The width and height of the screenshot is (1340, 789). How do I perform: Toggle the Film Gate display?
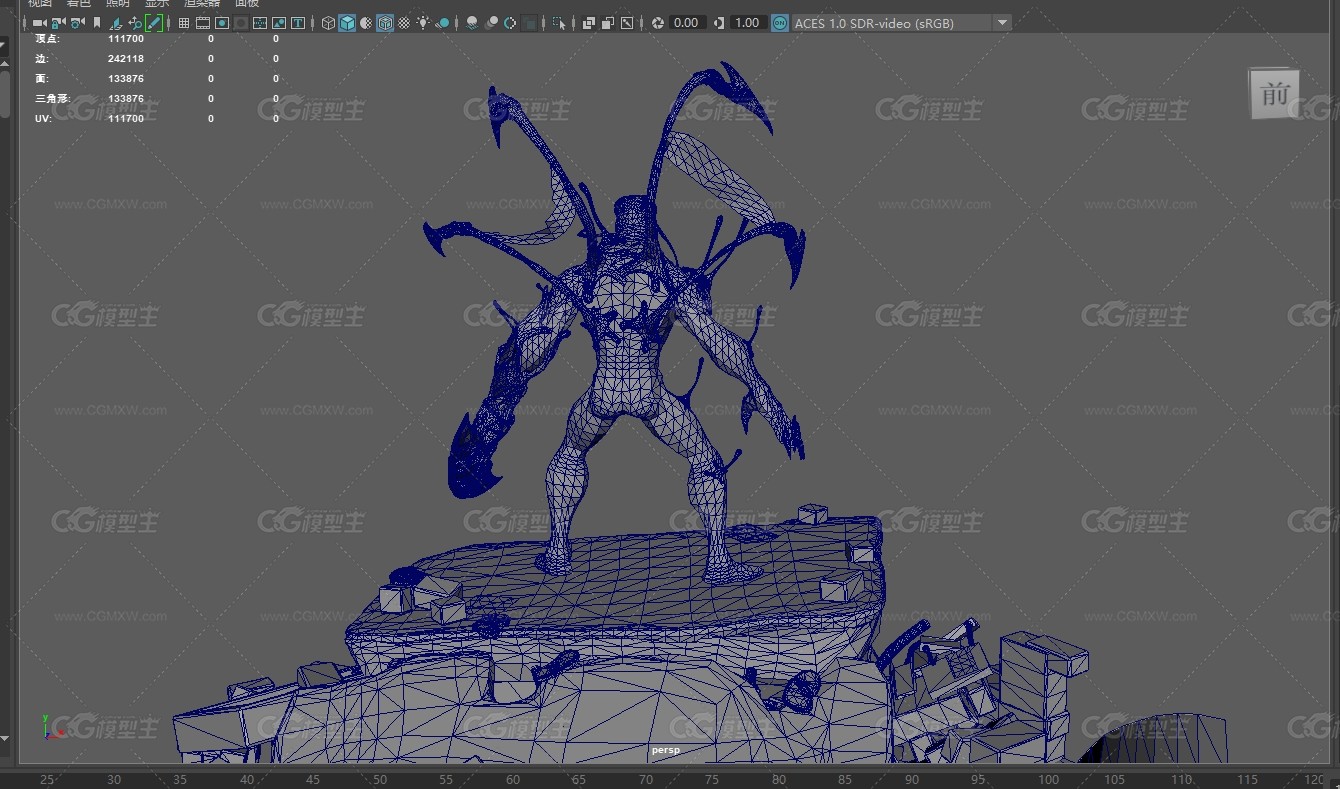pyautogui.click(x=203, y=23)
